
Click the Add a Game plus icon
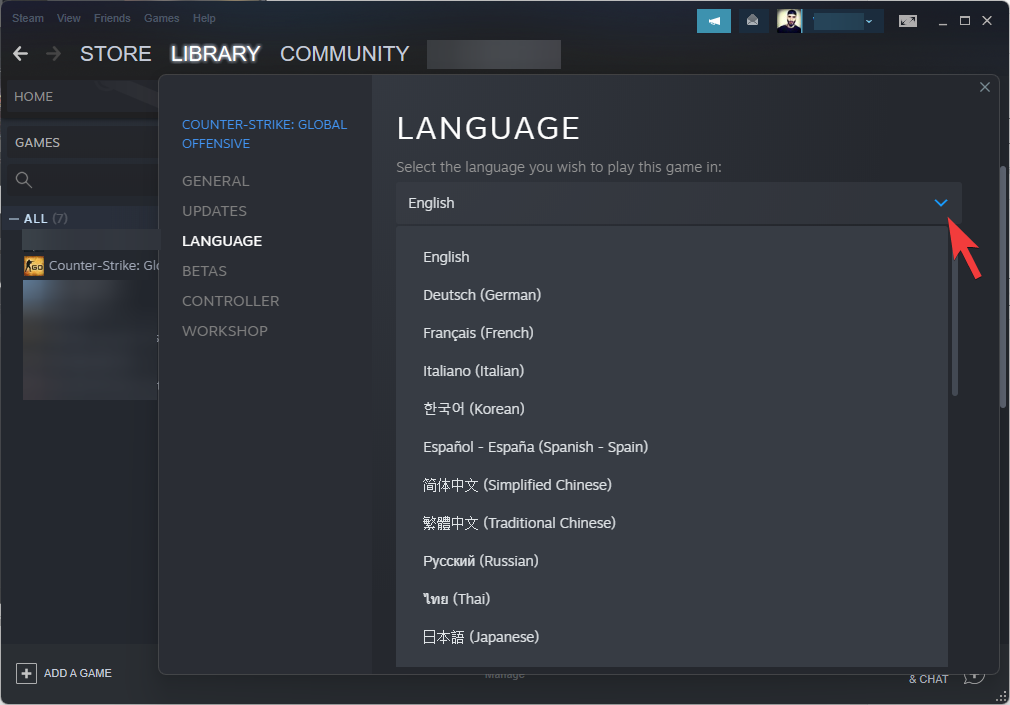26,673
